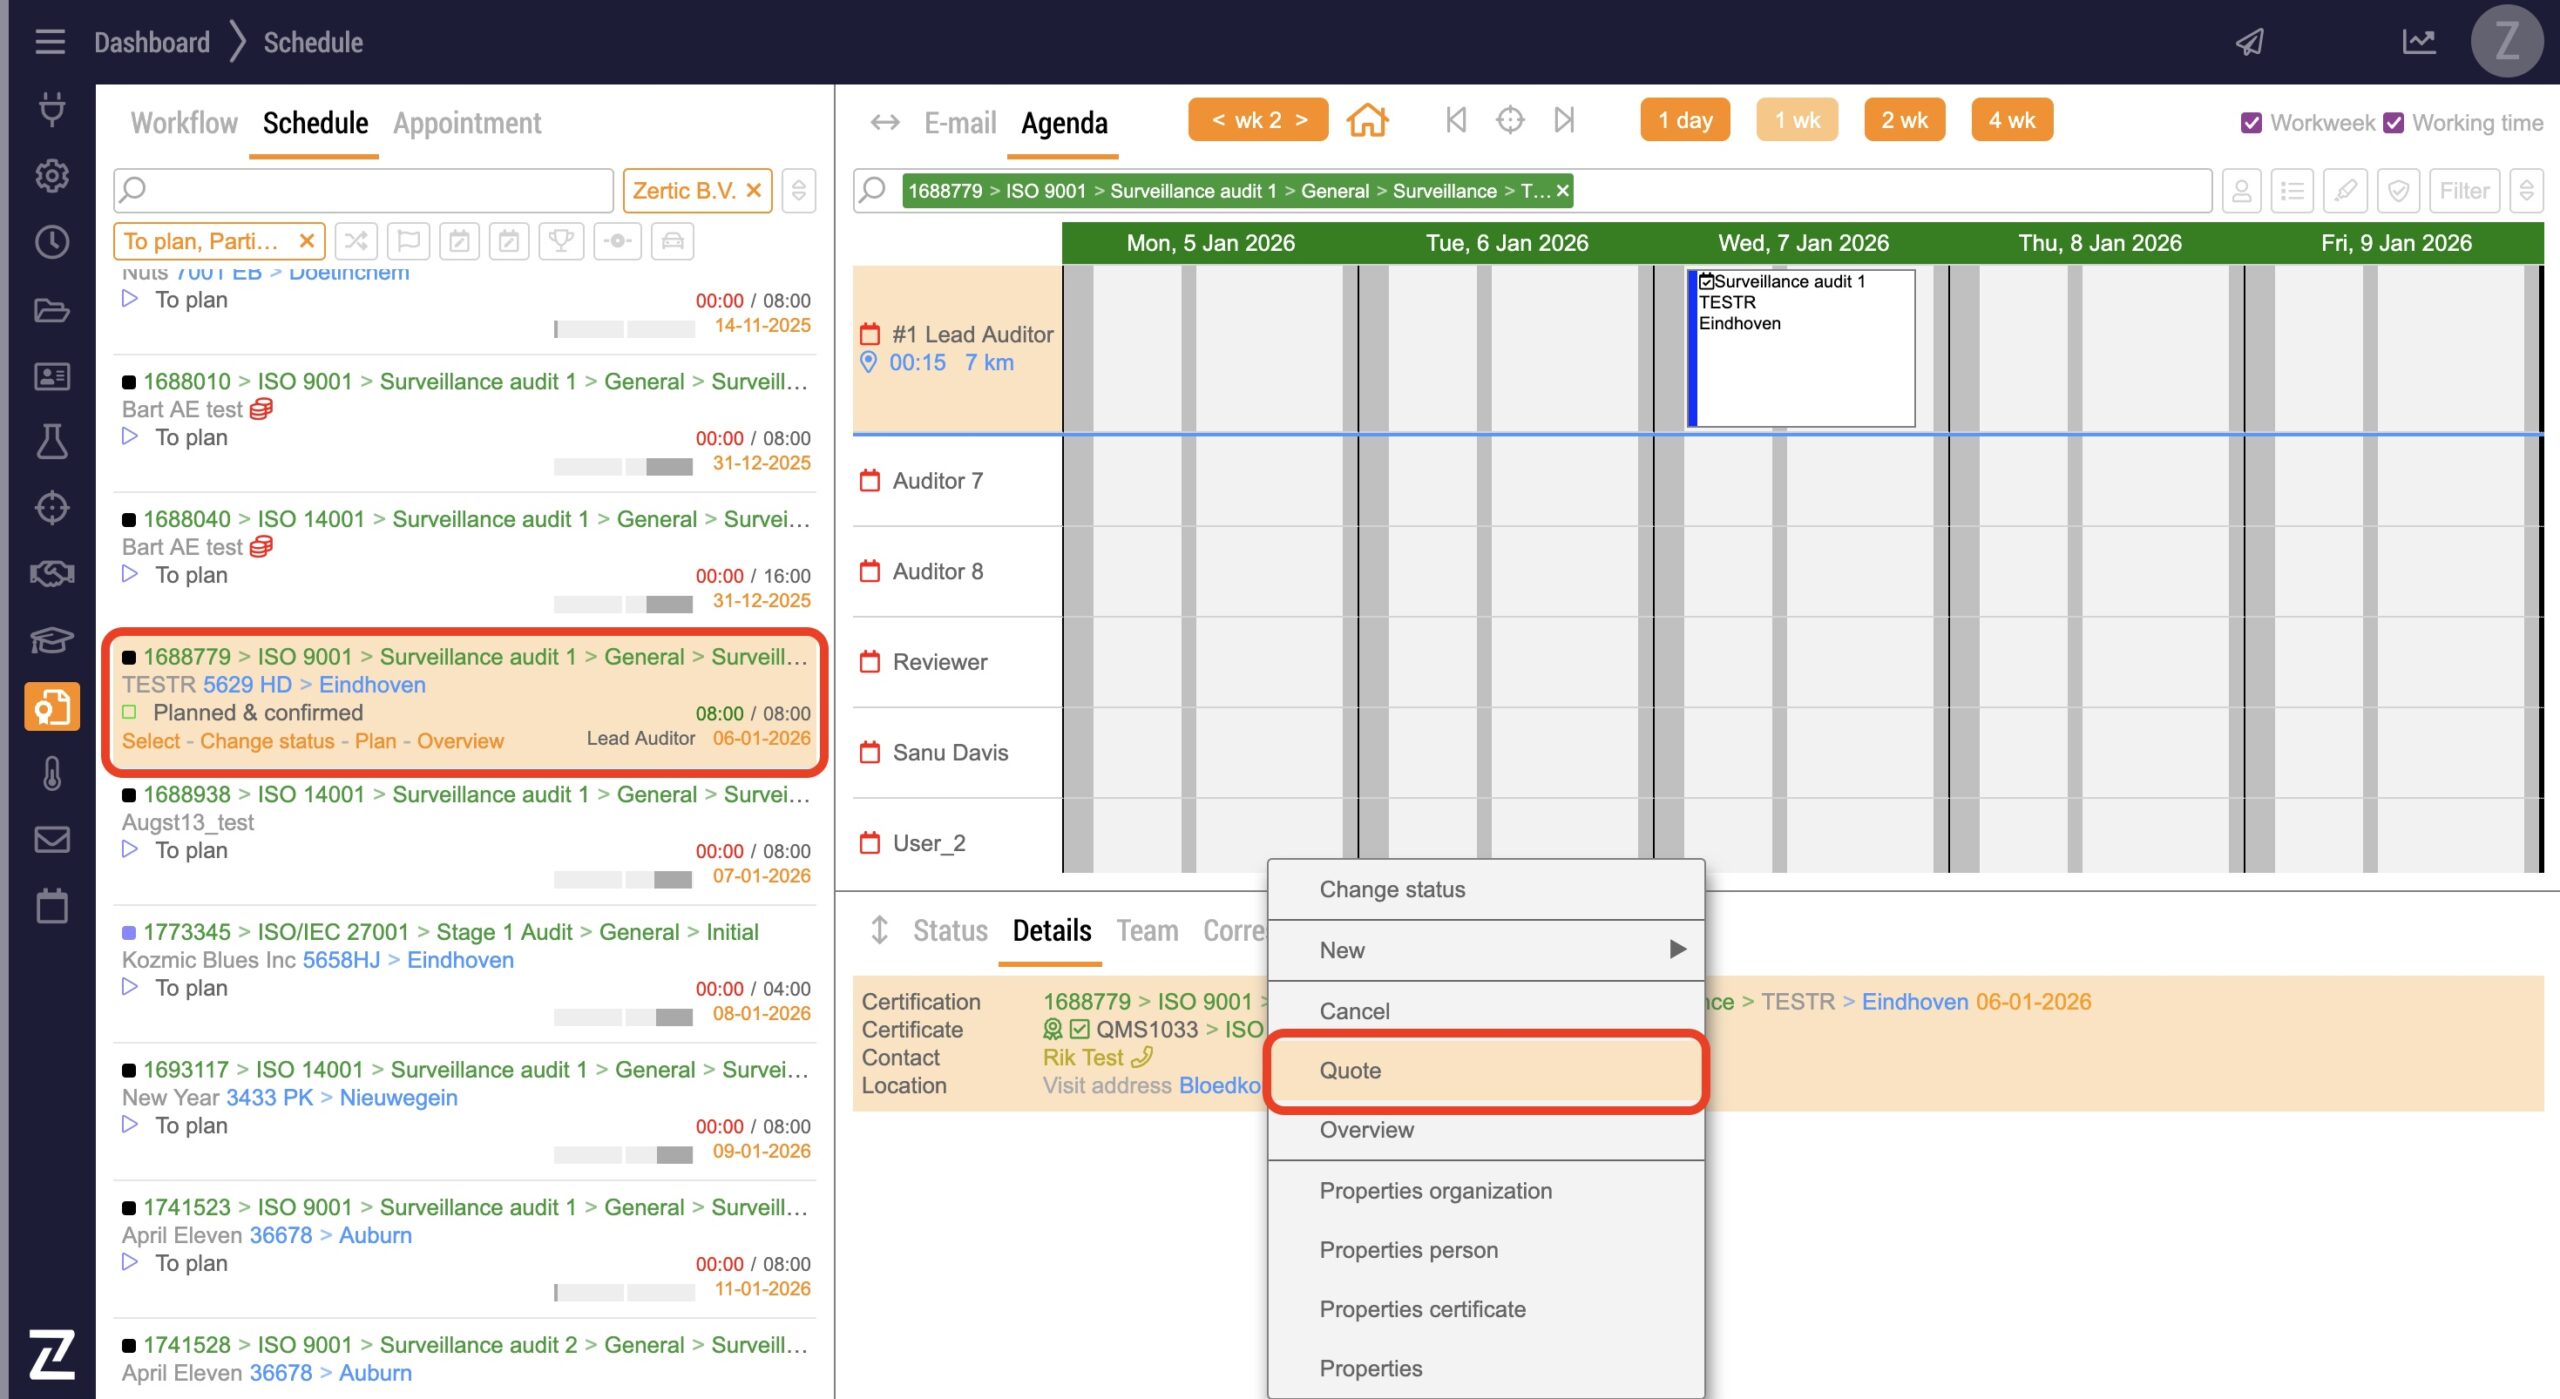The image size is (2560, 1399).
Task: Switch to the Team tab
Action: [x=1147, y=931]
